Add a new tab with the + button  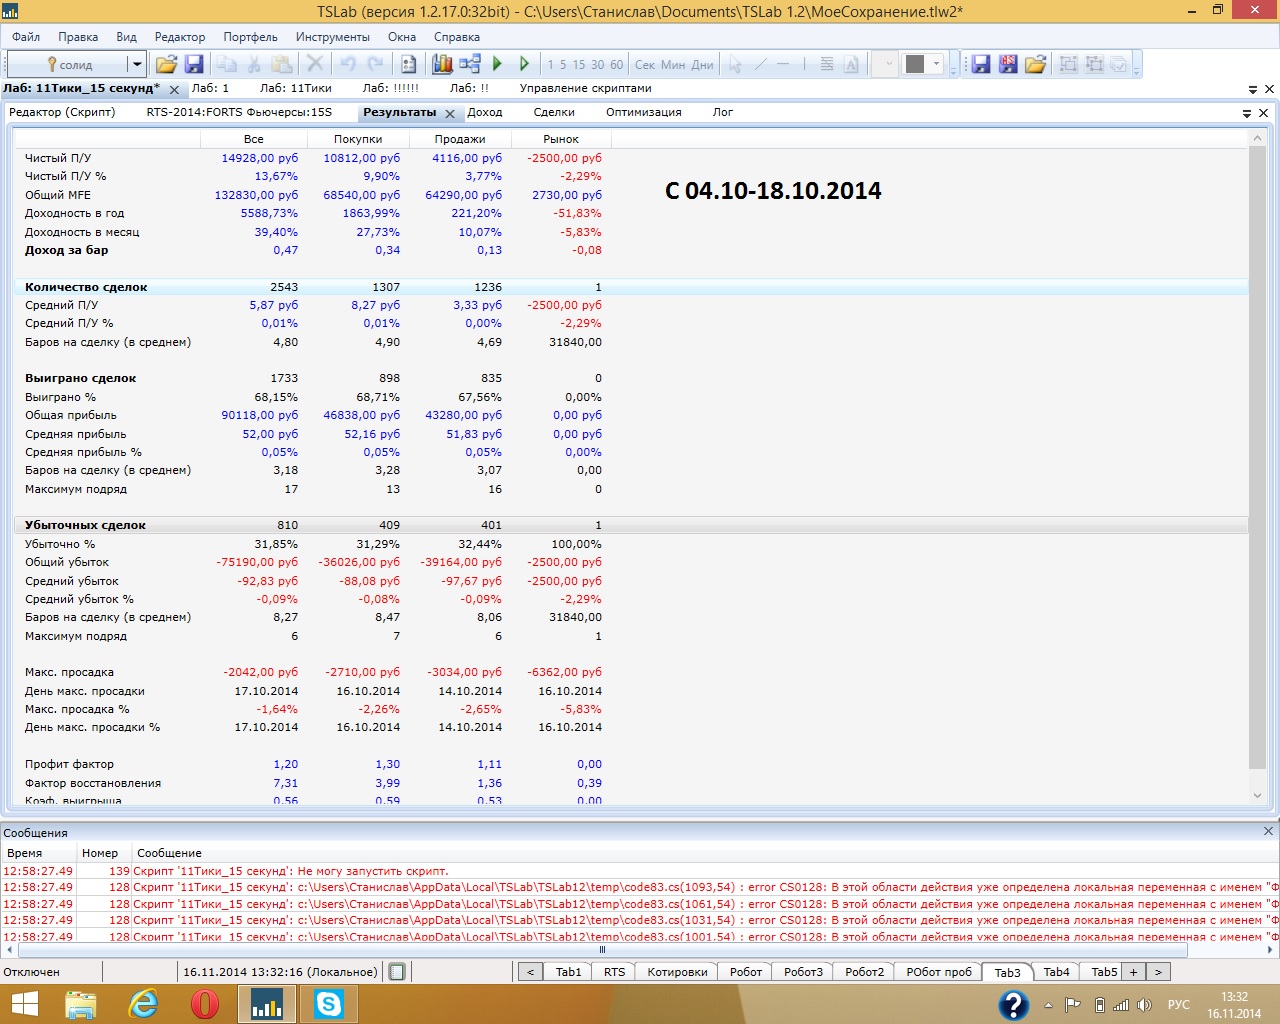point(1133,972)
